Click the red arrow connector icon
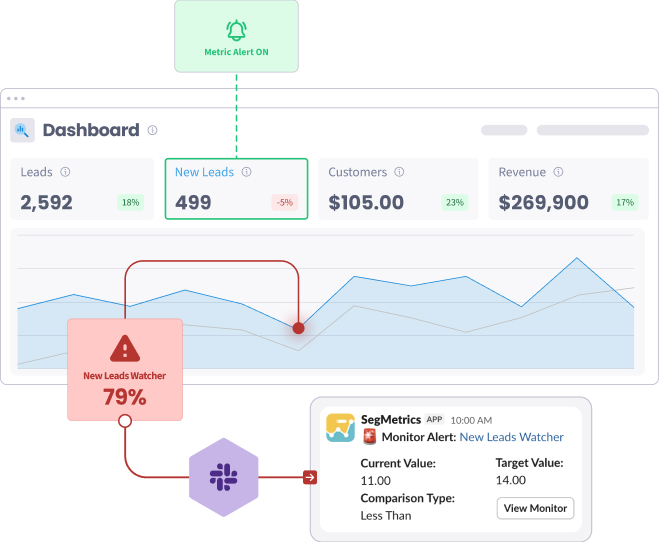Viewport: 659px width, 542px height. click(310, 477)
